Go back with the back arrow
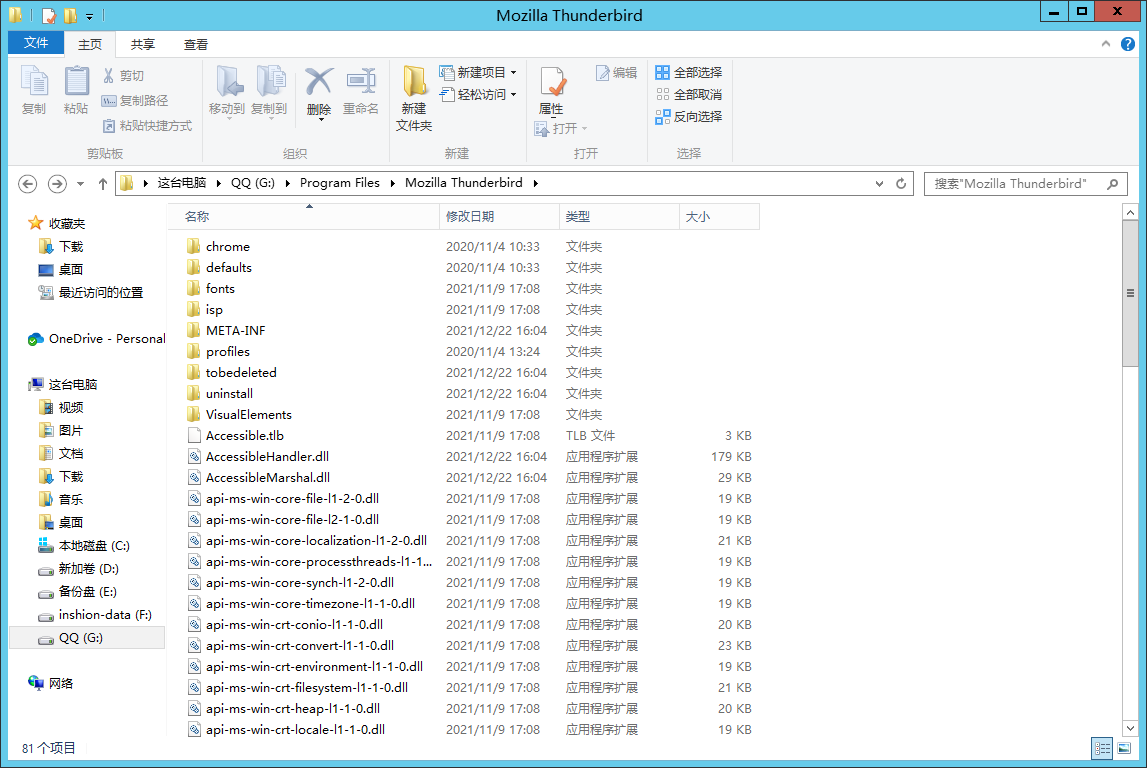The height and width of the screenshot is (768, 1147). [x=28, y=184]
